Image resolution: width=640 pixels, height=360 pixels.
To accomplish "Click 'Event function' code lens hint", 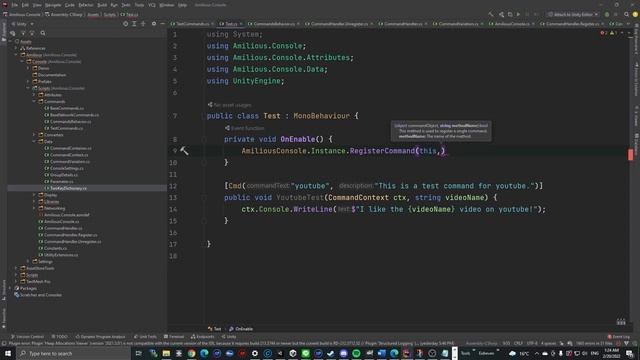I will pyautogui.click(x=247, y=128).
